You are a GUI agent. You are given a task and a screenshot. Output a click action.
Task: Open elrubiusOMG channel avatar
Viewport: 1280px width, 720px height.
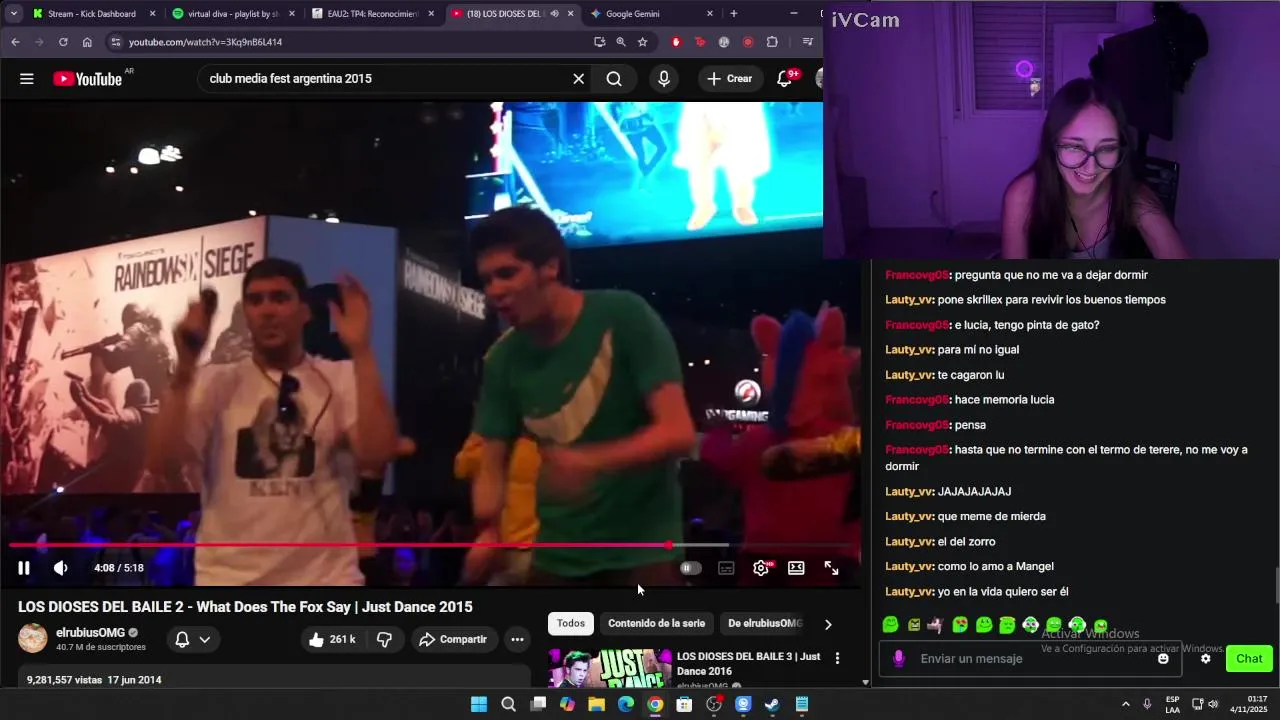tap(33, 639)
